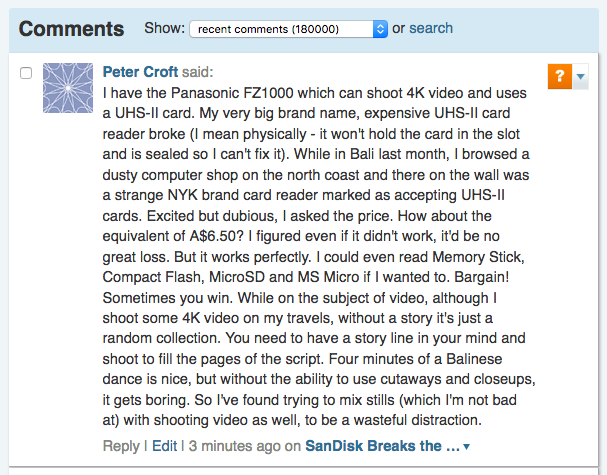The height and width of the screenshot is (475, 607).
Task: Click the word said: after the author name
Action: 197,72
